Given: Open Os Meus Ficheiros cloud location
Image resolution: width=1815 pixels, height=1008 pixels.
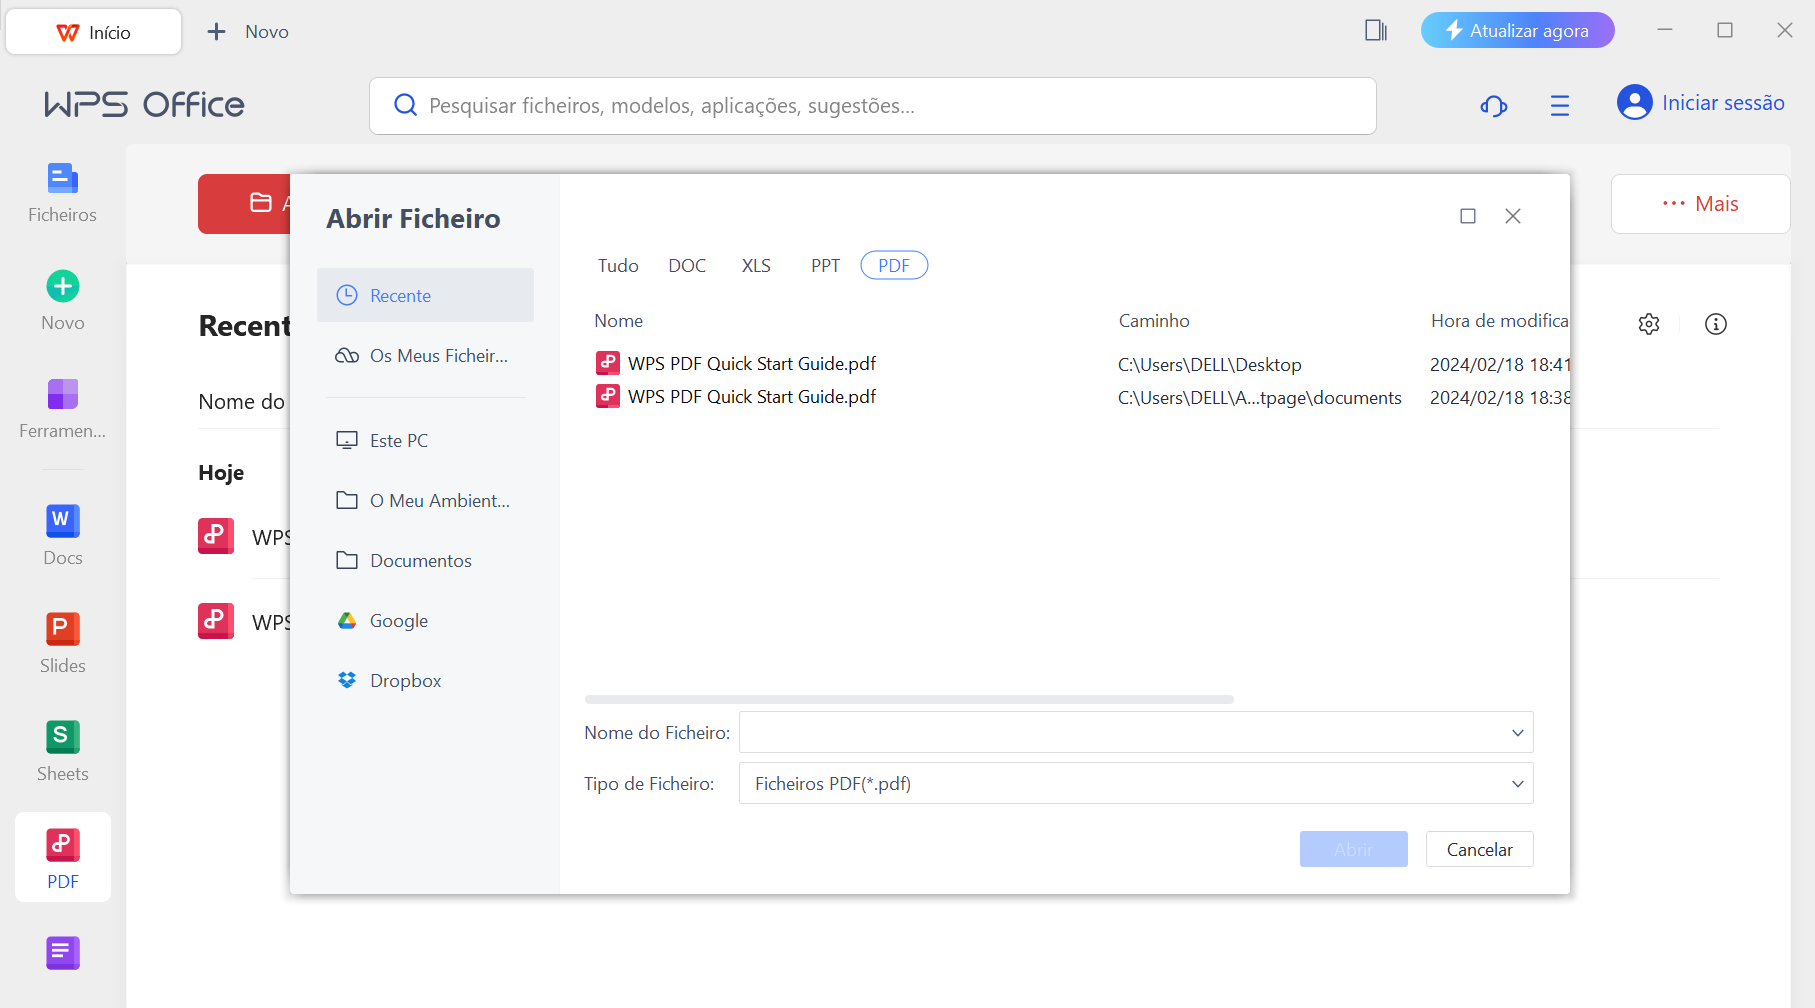Looking at the screenshot, I should click(425, 356).
